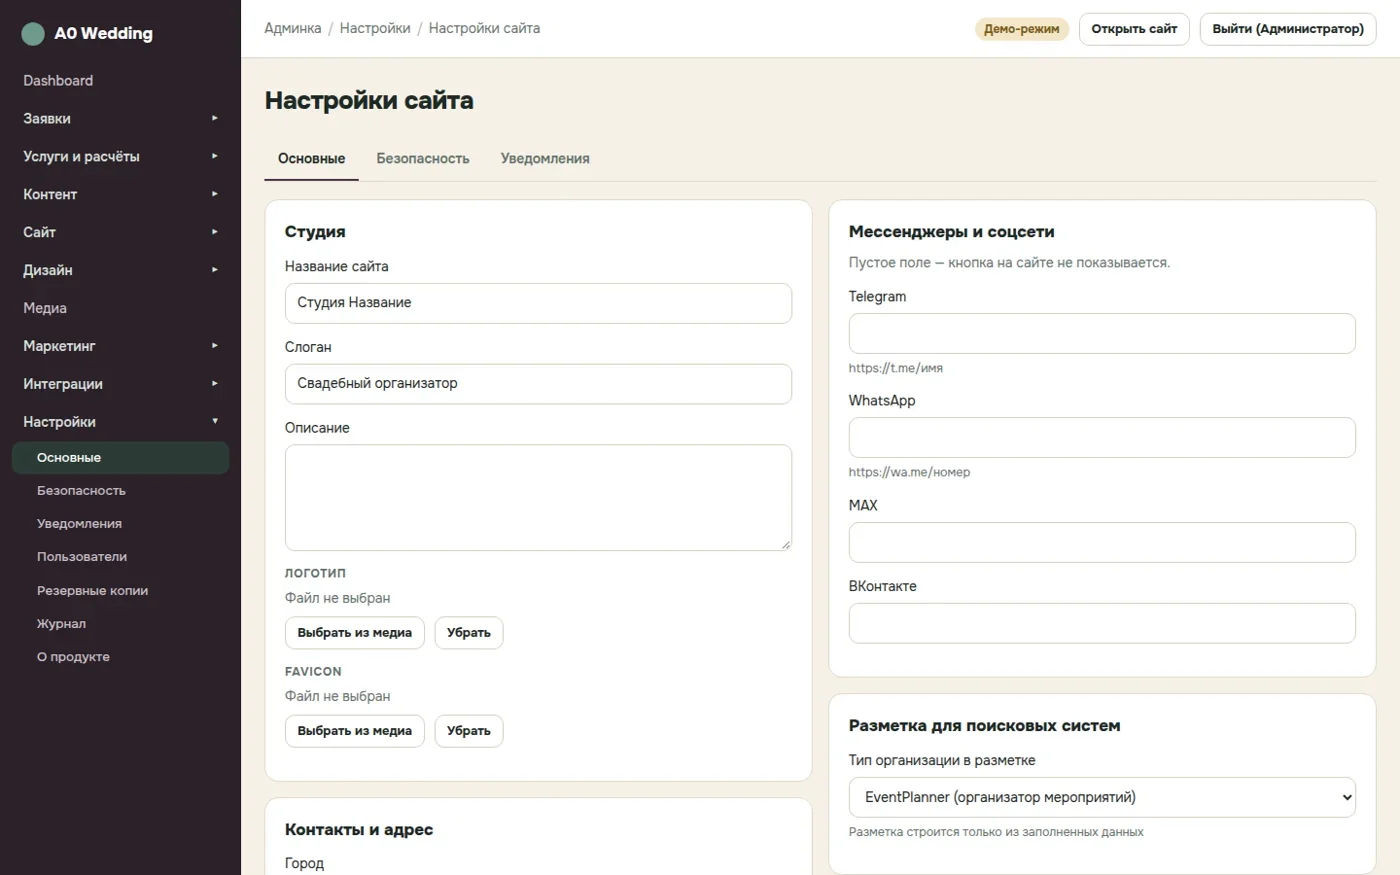Open the Тип организации в разметке dropdown

click(x=1102, y=797)
